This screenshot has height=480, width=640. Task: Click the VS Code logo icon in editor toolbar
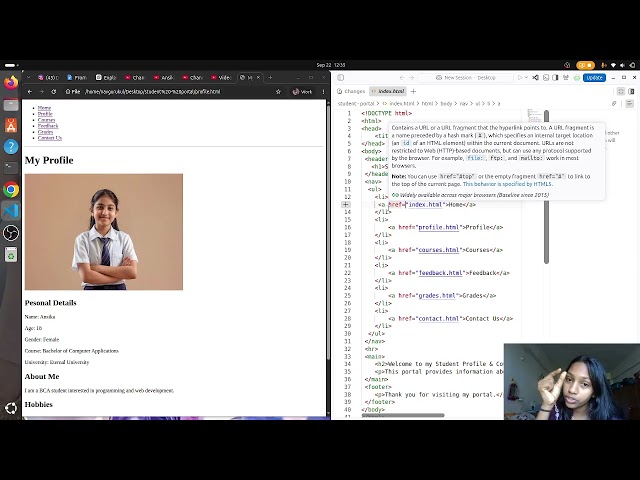536,78
